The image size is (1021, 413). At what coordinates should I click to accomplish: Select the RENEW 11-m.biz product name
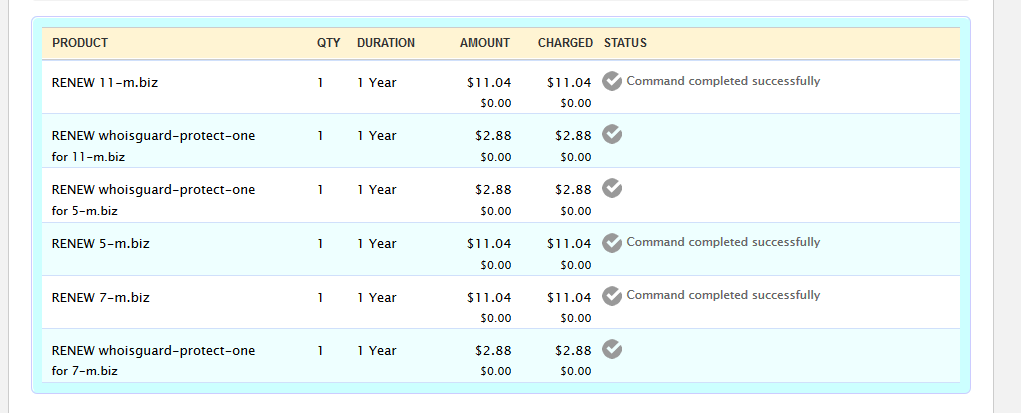[x=105, y=82]
